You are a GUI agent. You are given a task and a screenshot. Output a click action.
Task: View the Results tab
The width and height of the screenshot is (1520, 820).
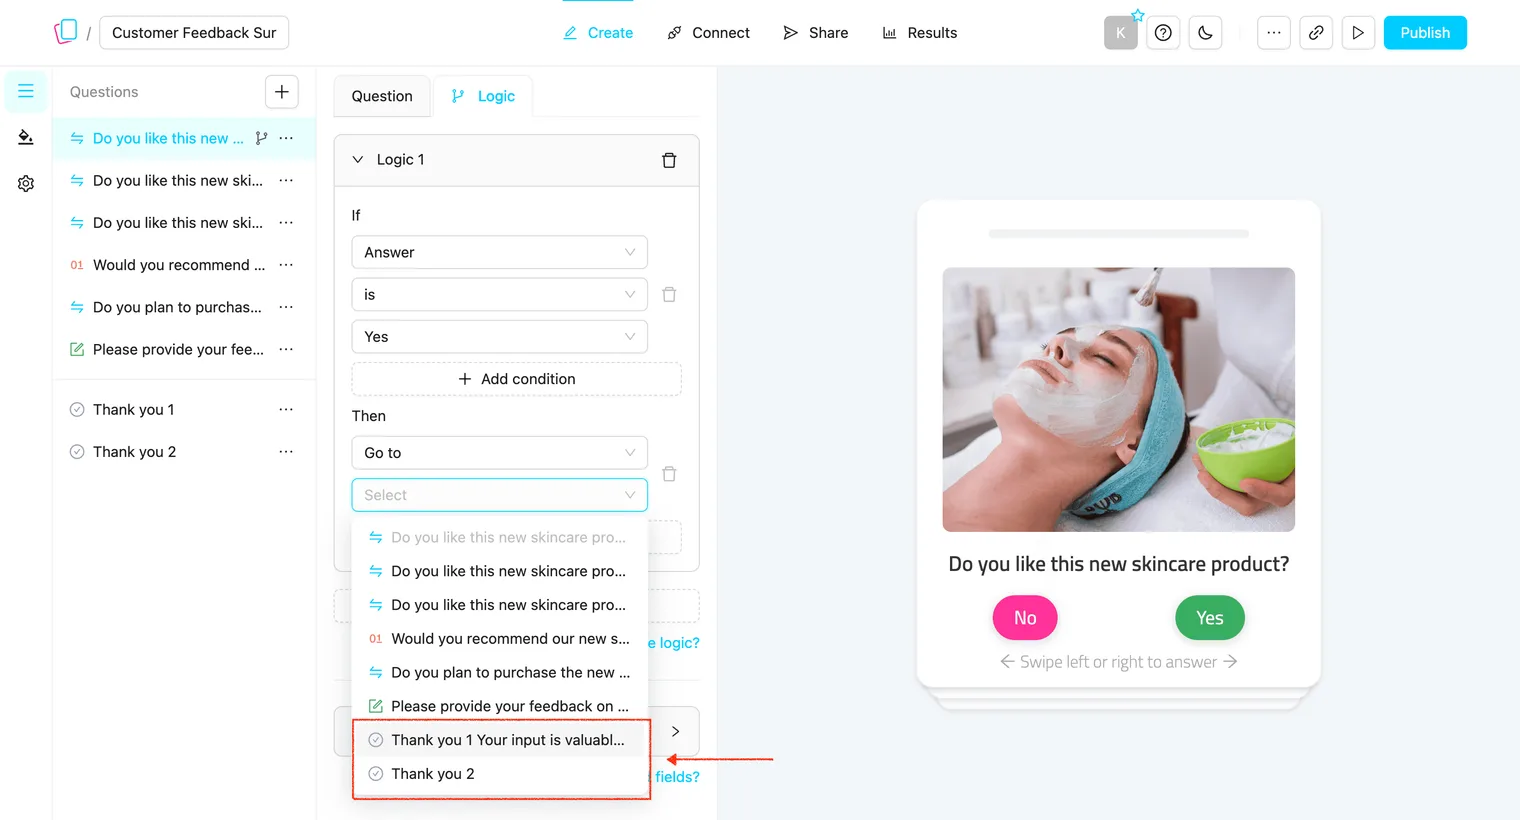point(919,33)
